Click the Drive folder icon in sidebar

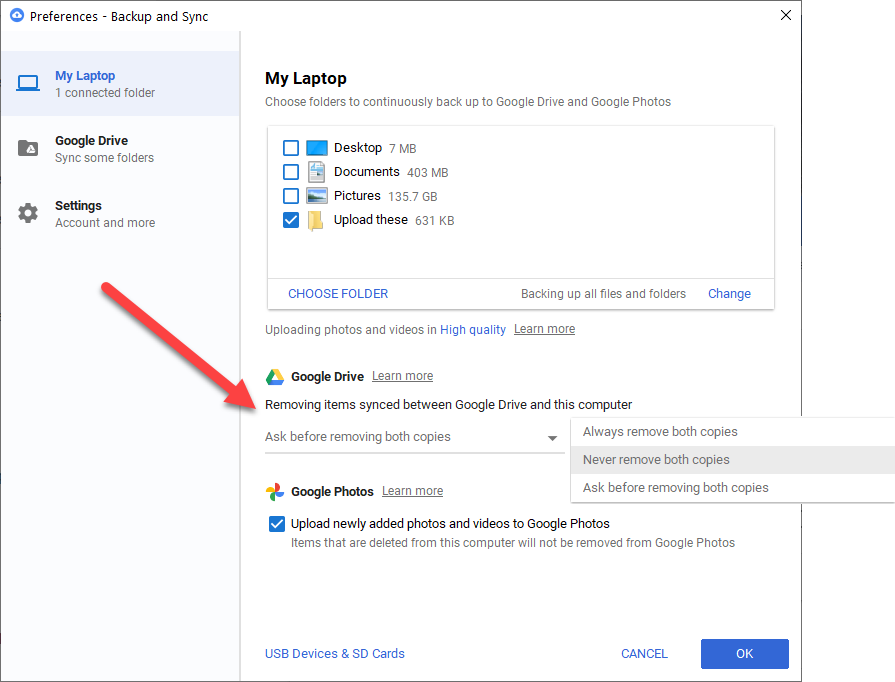coord(28,148)
